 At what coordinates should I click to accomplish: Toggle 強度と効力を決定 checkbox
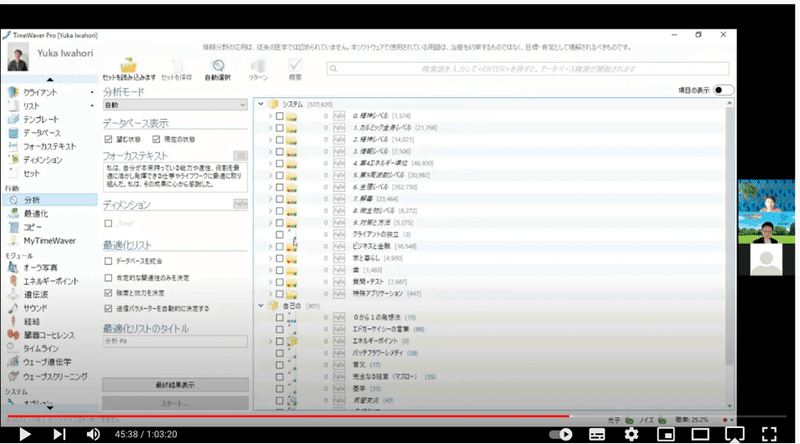(x=108, y=293)
